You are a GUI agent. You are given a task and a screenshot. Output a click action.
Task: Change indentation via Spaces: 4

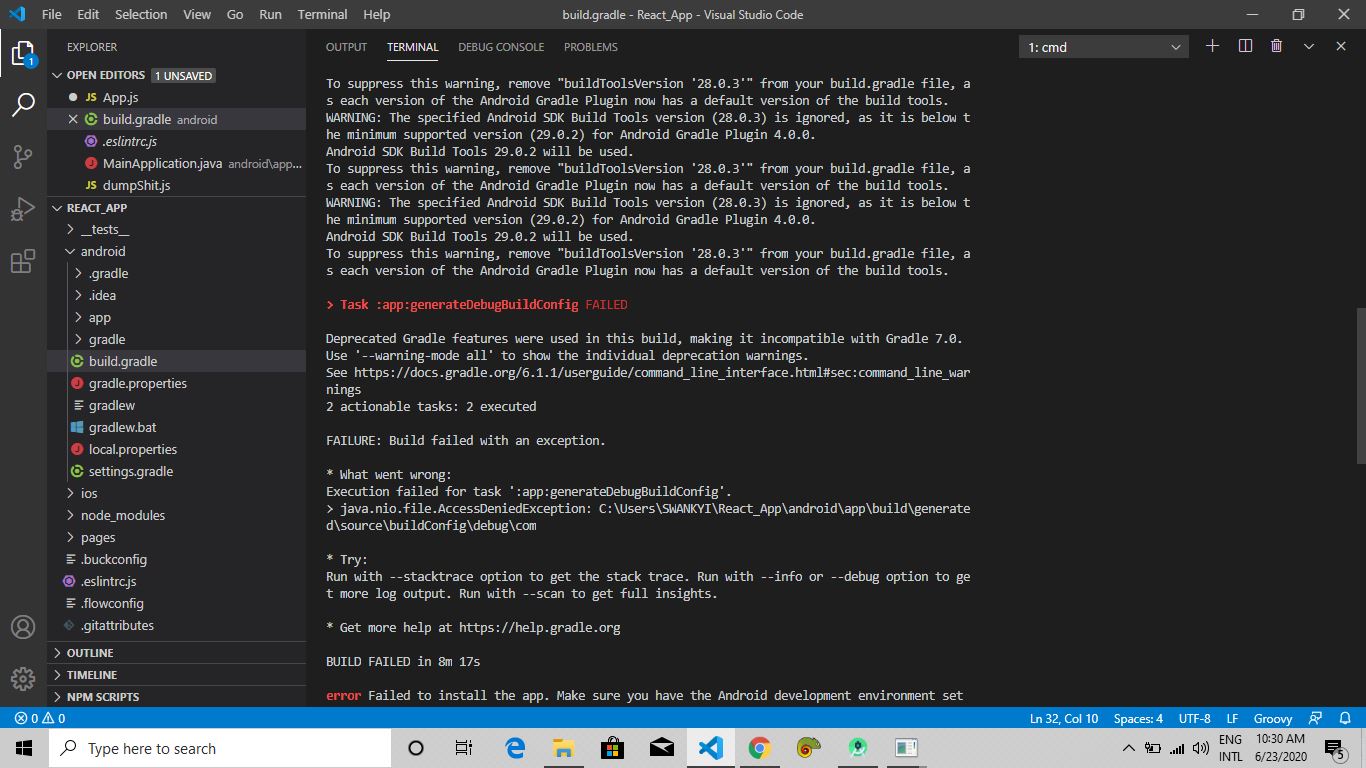coord(1138,718)
